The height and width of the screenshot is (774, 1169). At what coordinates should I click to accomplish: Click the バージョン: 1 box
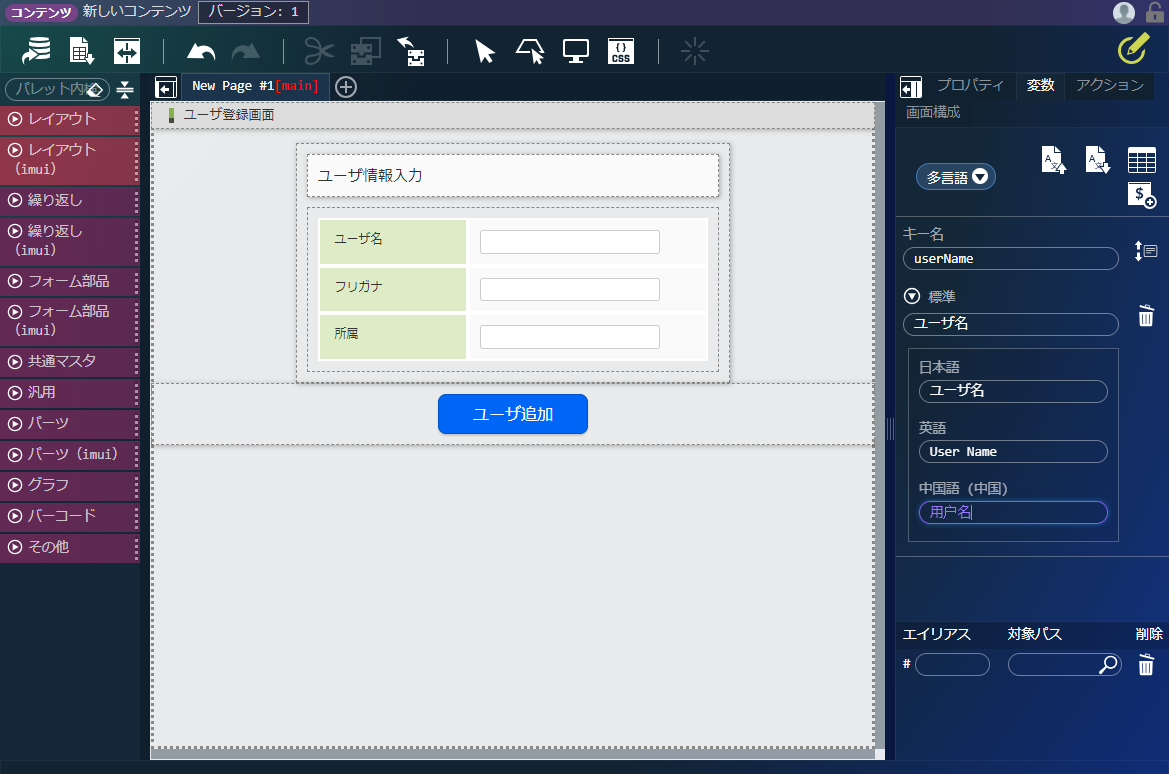253,12
